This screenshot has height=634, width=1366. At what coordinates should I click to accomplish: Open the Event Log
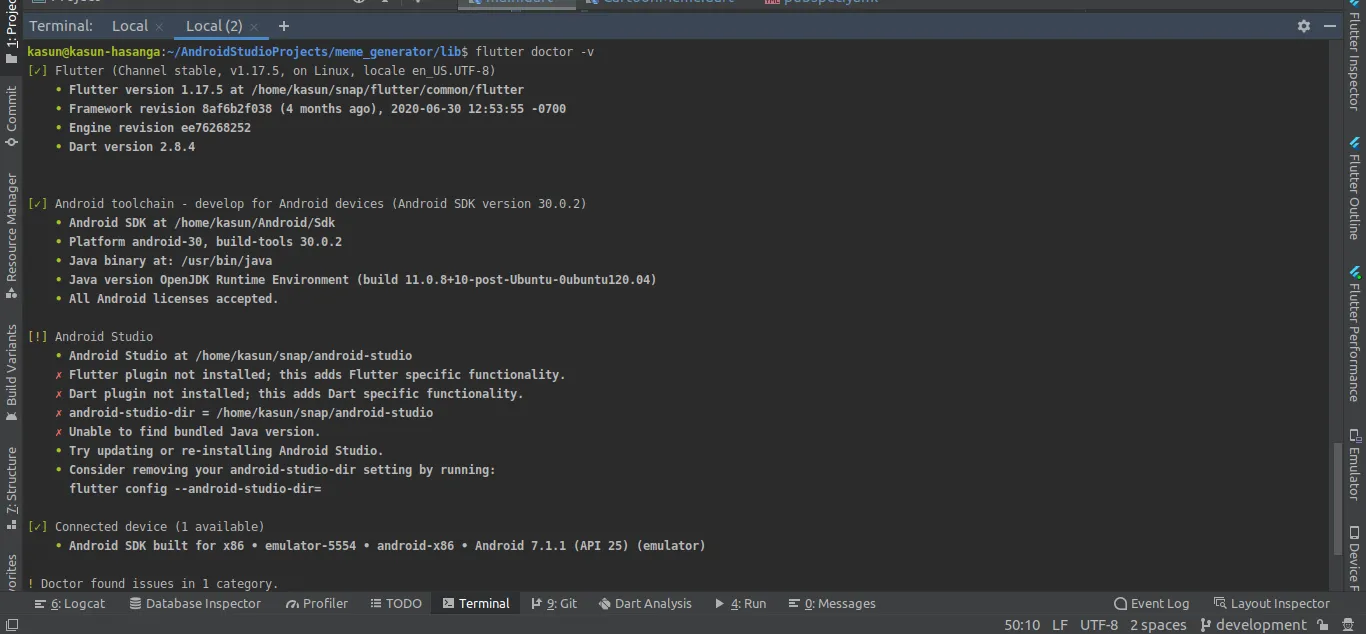1152,603
